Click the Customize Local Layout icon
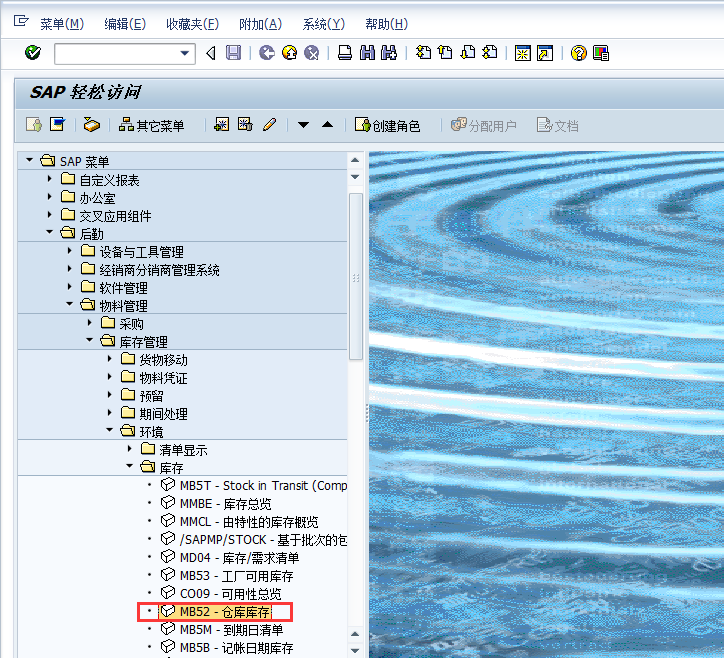This screenshot has height=658, width=724. point(601,53)
